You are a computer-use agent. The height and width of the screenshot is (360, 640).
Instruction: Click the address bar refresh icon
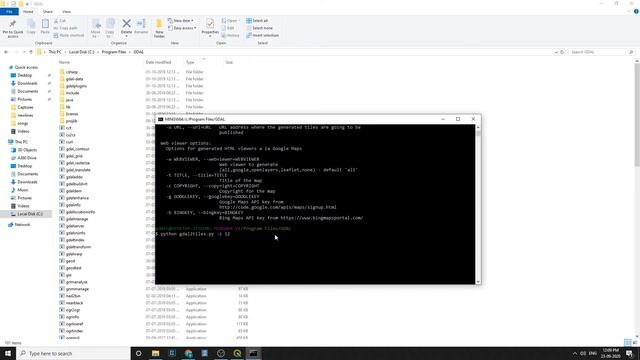pos(562,52)
